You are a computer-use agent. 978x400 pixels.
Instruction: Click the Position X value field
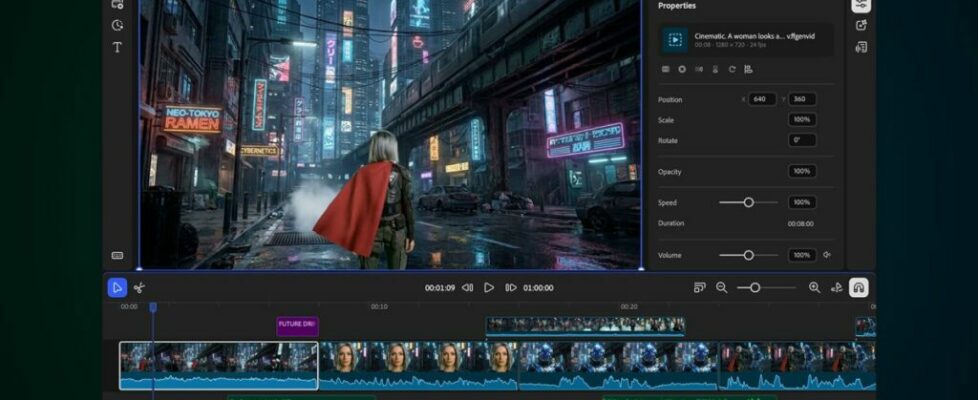coord(762,99)
